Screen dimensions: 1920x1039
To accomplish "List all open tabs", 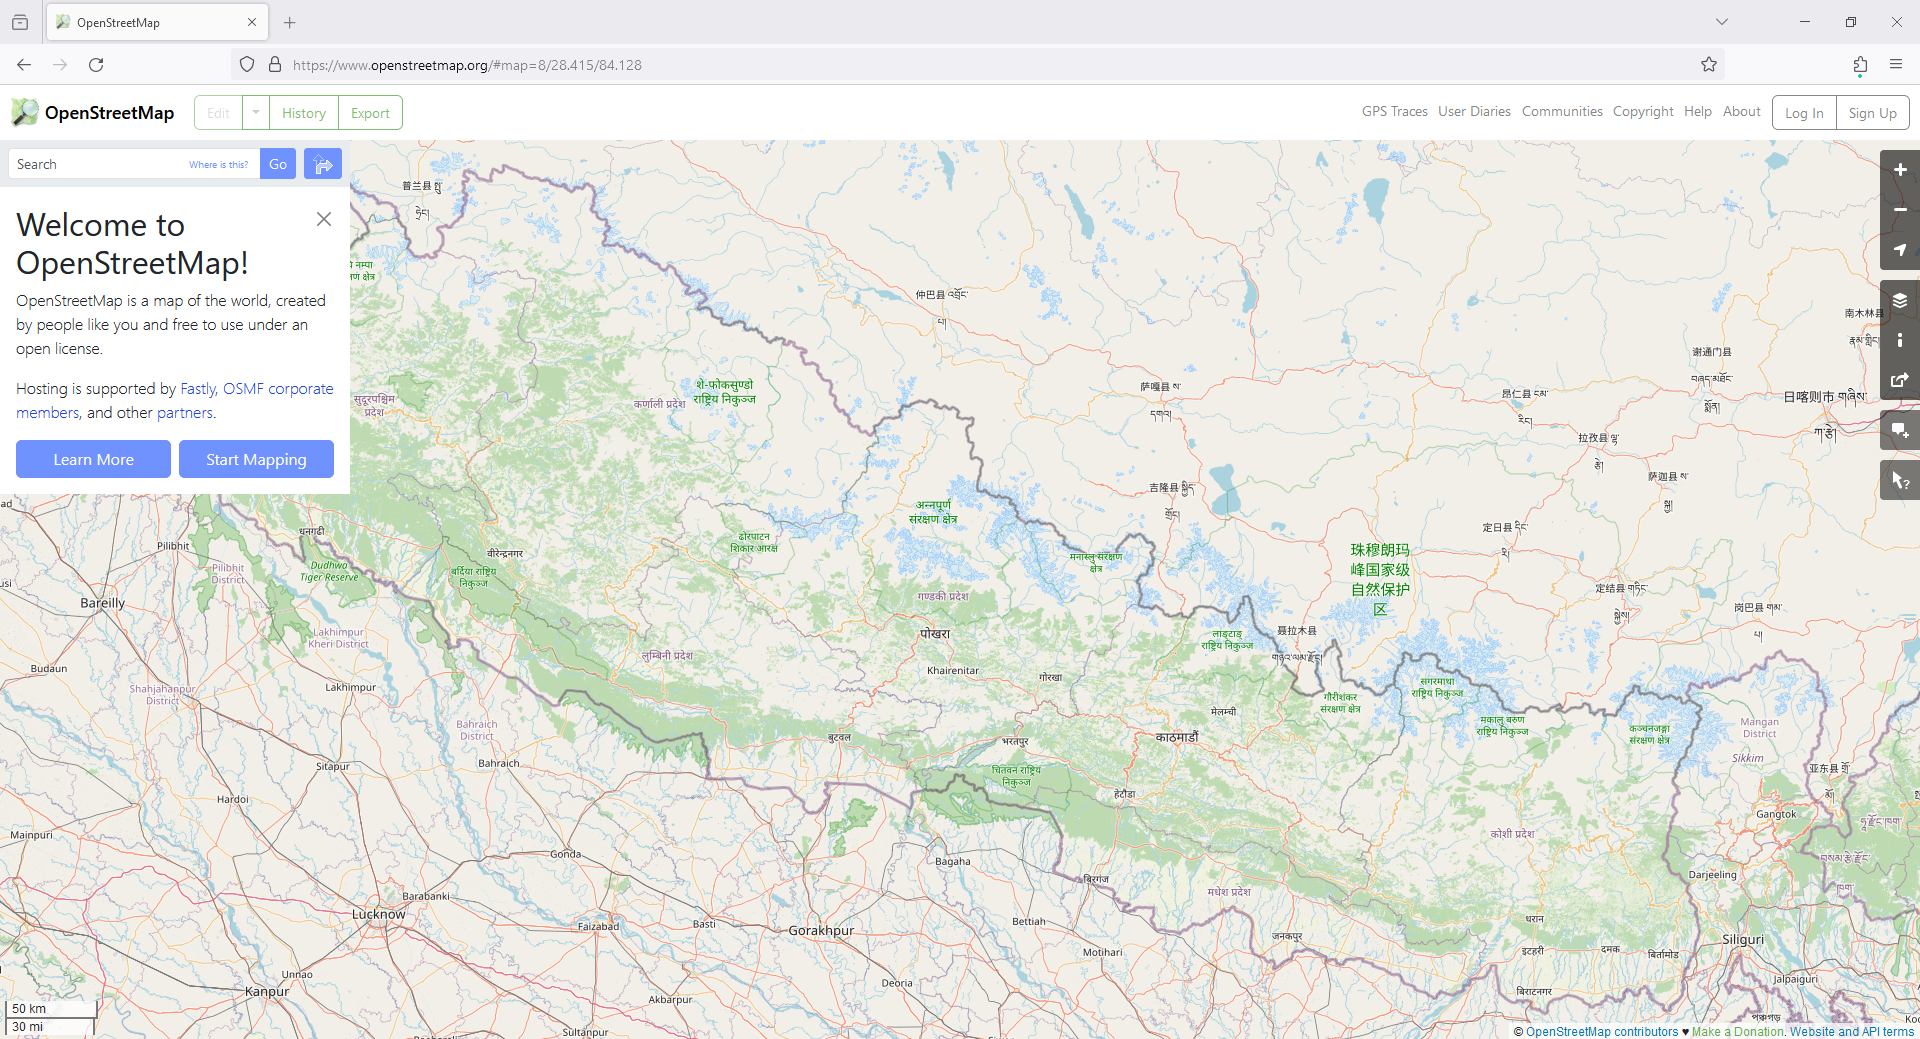I will coord(1722,22).
